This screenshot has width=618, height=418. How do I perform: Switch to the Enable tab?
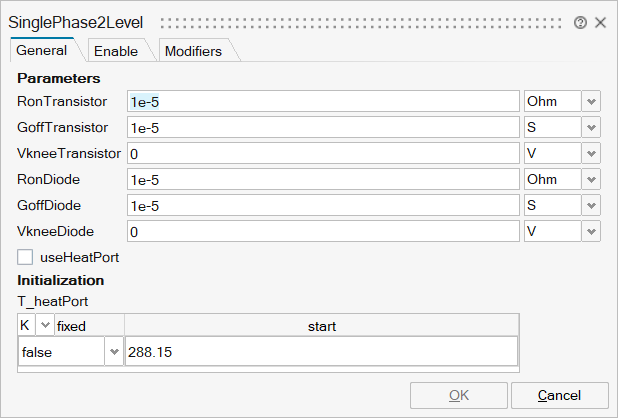pyautogui.click(x=116, y=51)
